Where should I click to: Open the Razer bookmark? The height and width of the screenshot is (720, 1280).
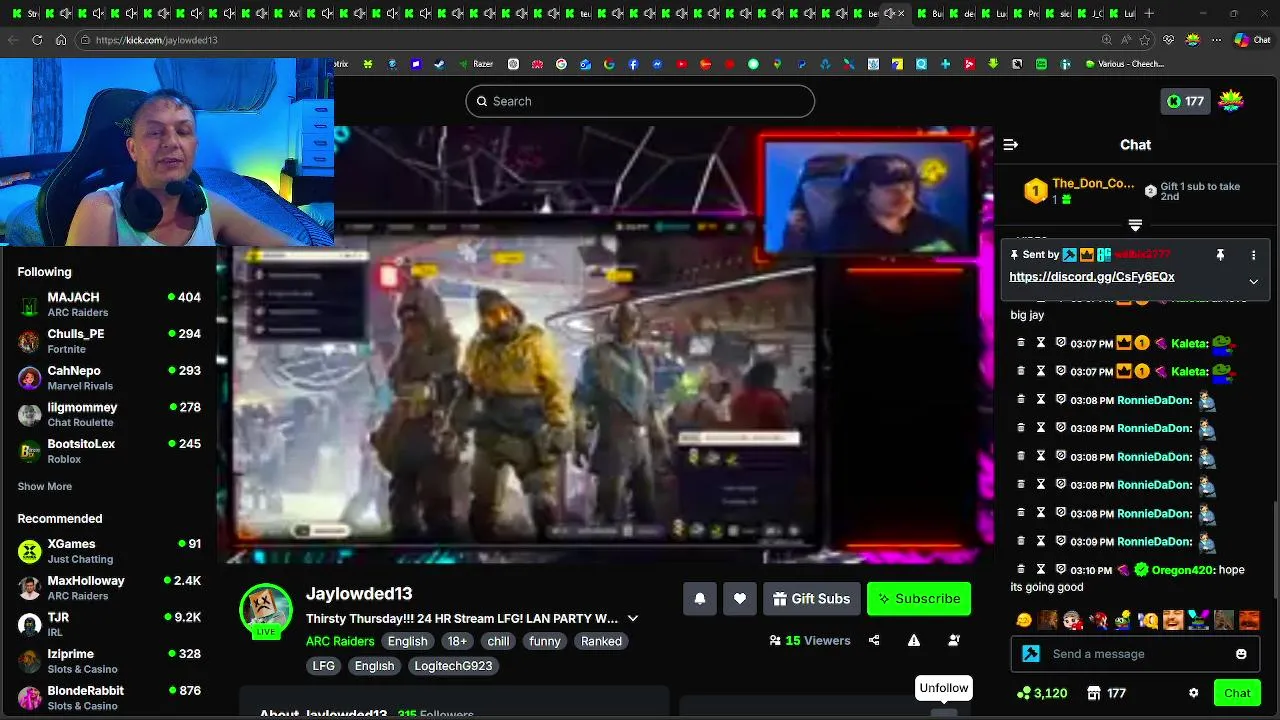click(x=475, y=64)
